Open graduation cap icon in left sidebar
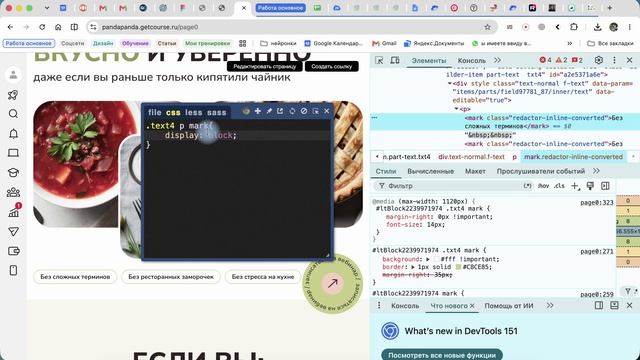640x360 pixels. tap(13, 172)
